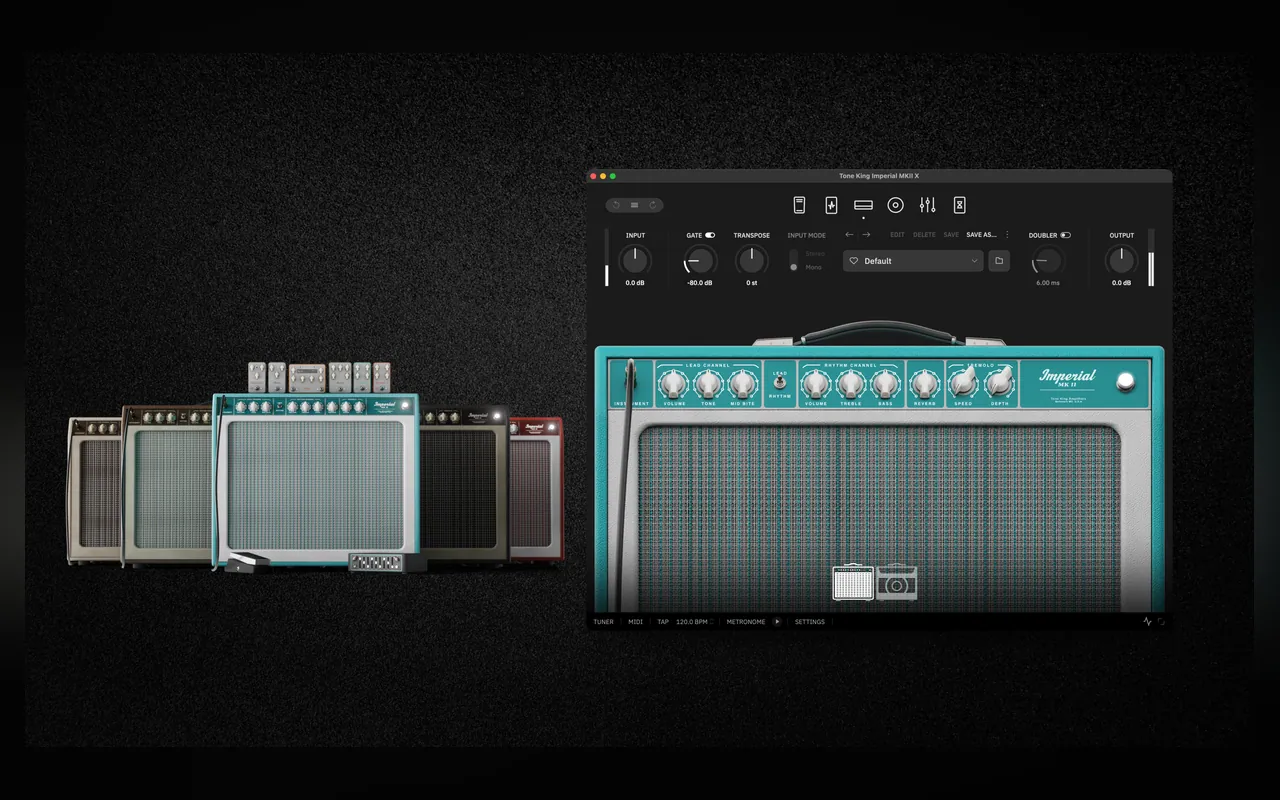Open the Pre-effects pedal section icon

pyautogui.click(x=799, y=205)
